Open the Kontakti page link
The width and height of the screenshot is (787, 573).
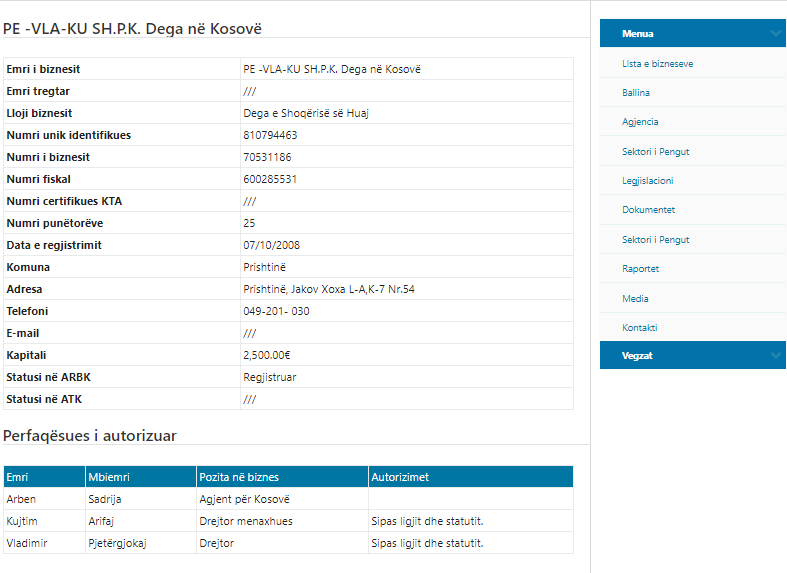[x=639, y=328]
